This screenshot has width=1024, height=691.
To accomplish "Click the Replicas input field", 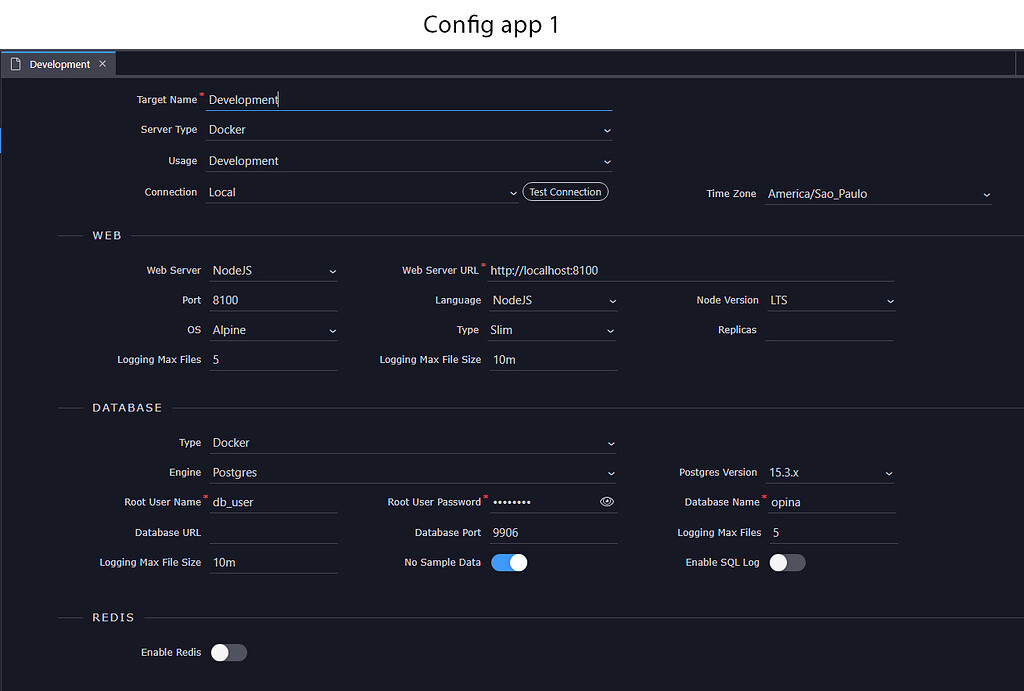I will 830,330.
